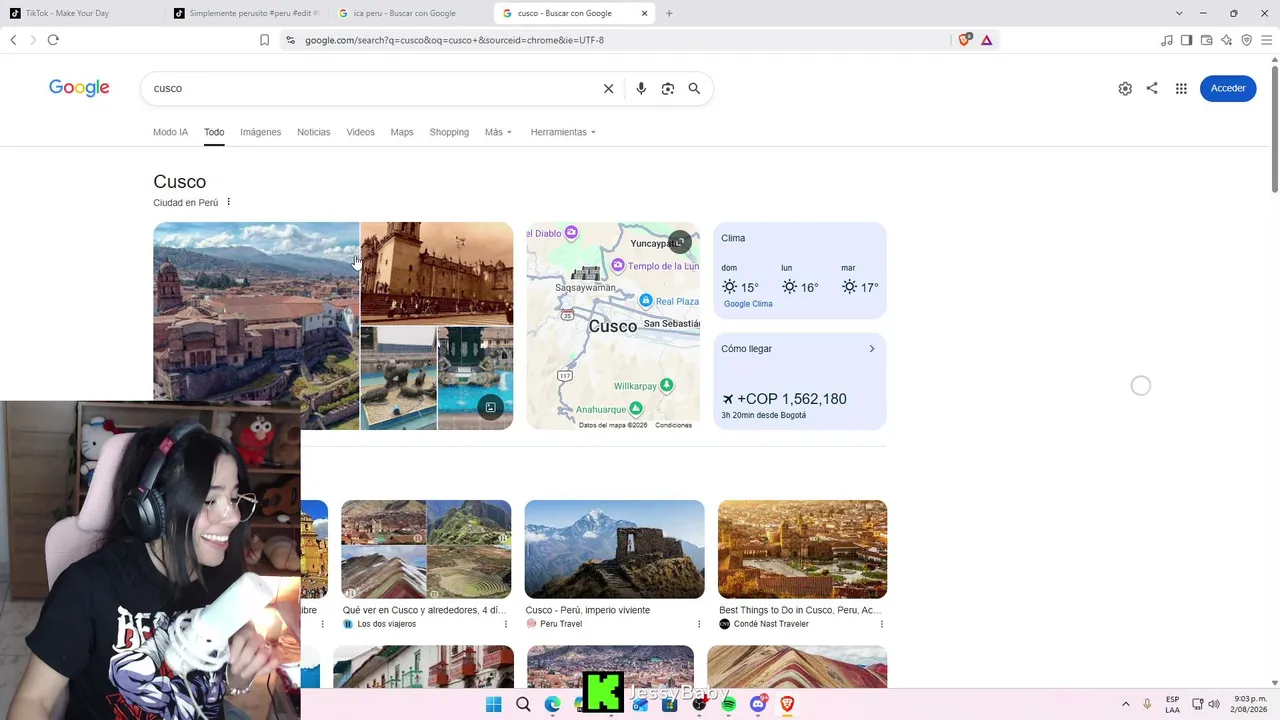Open the Brave Wallet icon
The width and height of the screenshot is (1280, 720).
1207,40
